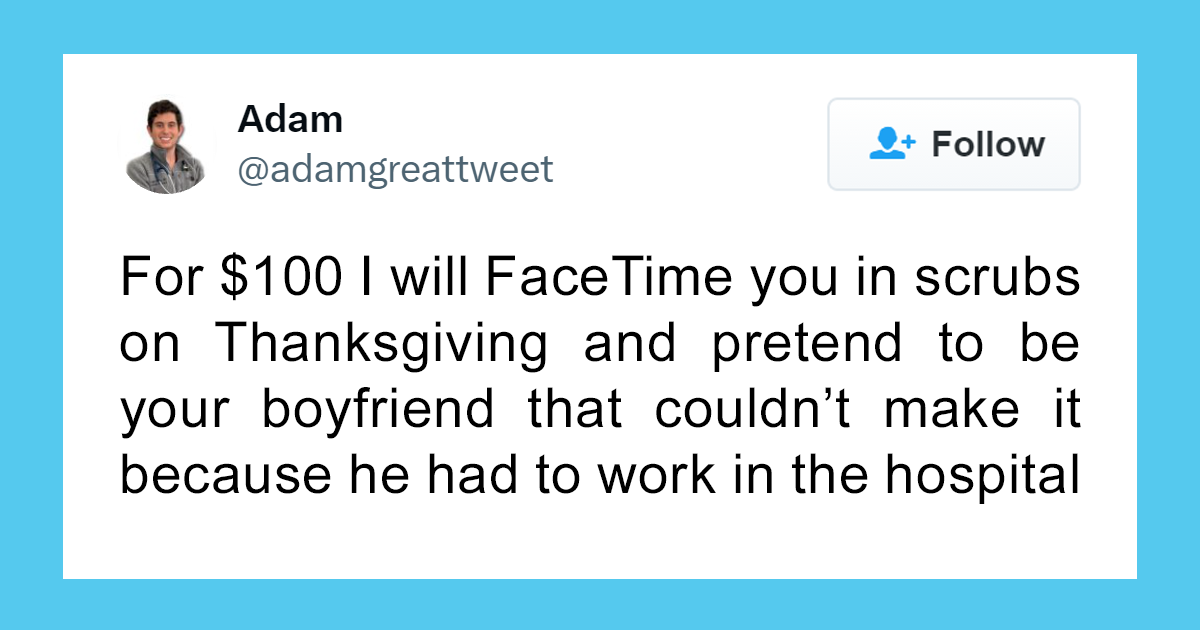Select the word 'Thanksgiving' in the tweet
Viewport: 1200px width, 630px height.
pos(384,343)
